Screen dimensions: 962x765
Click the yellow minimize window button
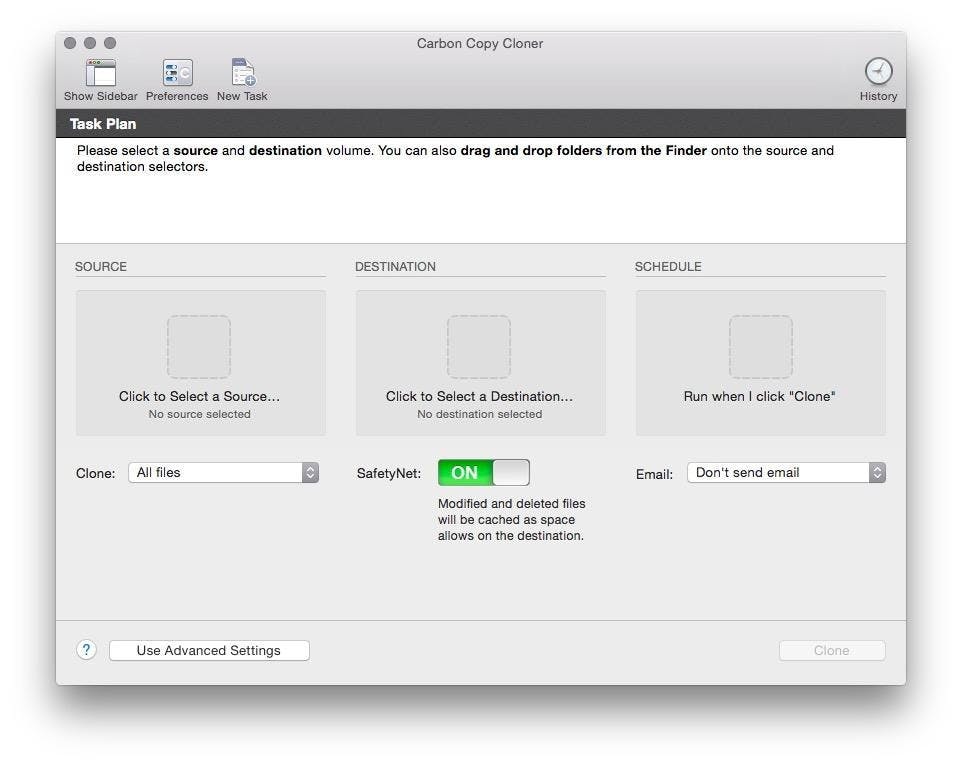click(x=90, y=43)
